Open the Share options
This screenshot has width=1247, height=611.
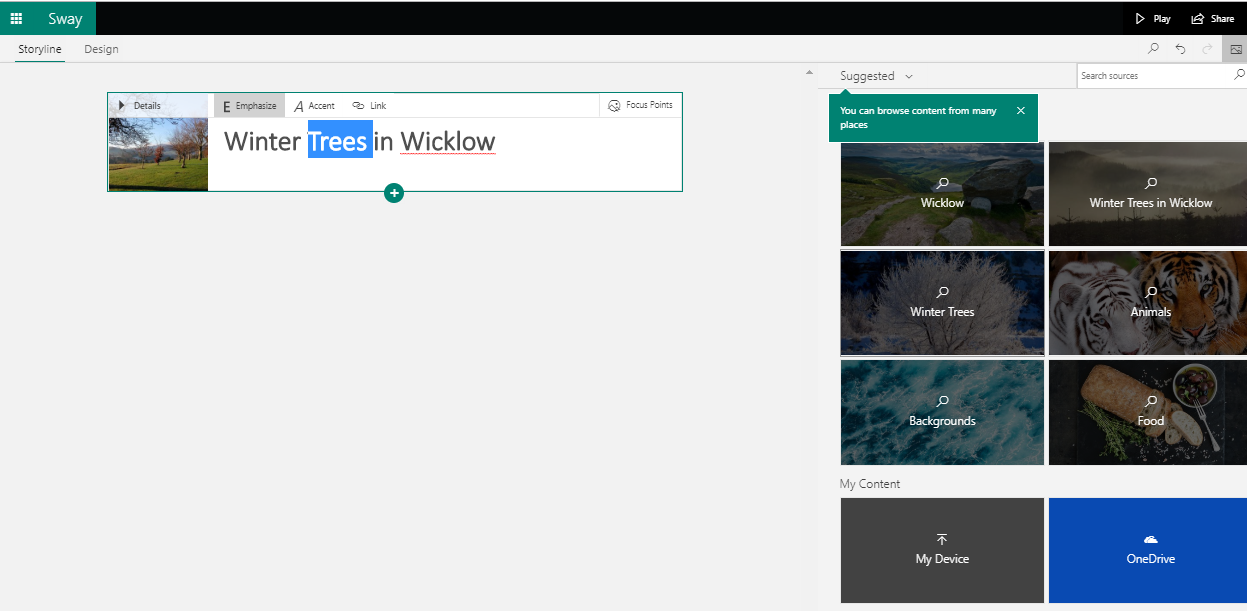[x=1212, y=18]
